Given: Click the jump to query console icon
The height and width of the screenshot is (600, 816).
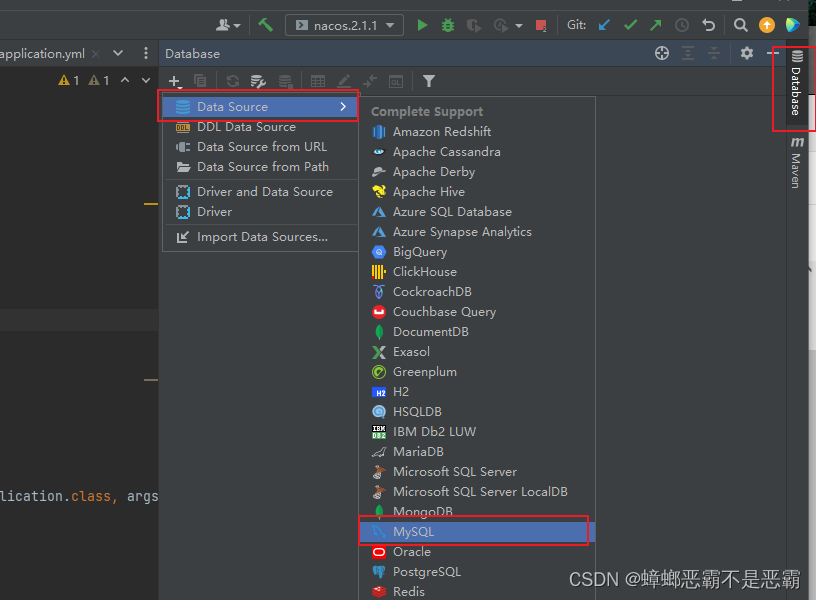Looking at the screenshot, I should pyautogui.click(x=396, y=81).
